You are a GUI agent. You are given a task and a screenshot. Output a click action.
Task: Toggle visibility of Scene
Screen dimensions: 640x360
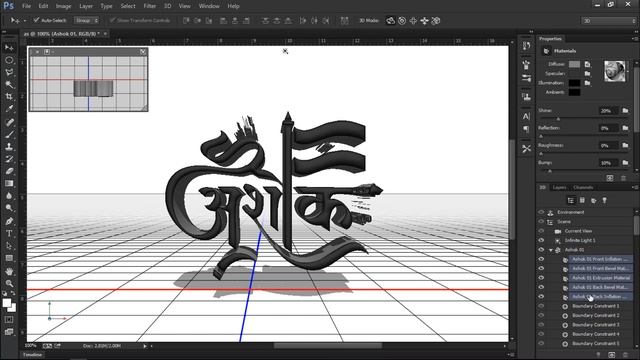(541, 222)
